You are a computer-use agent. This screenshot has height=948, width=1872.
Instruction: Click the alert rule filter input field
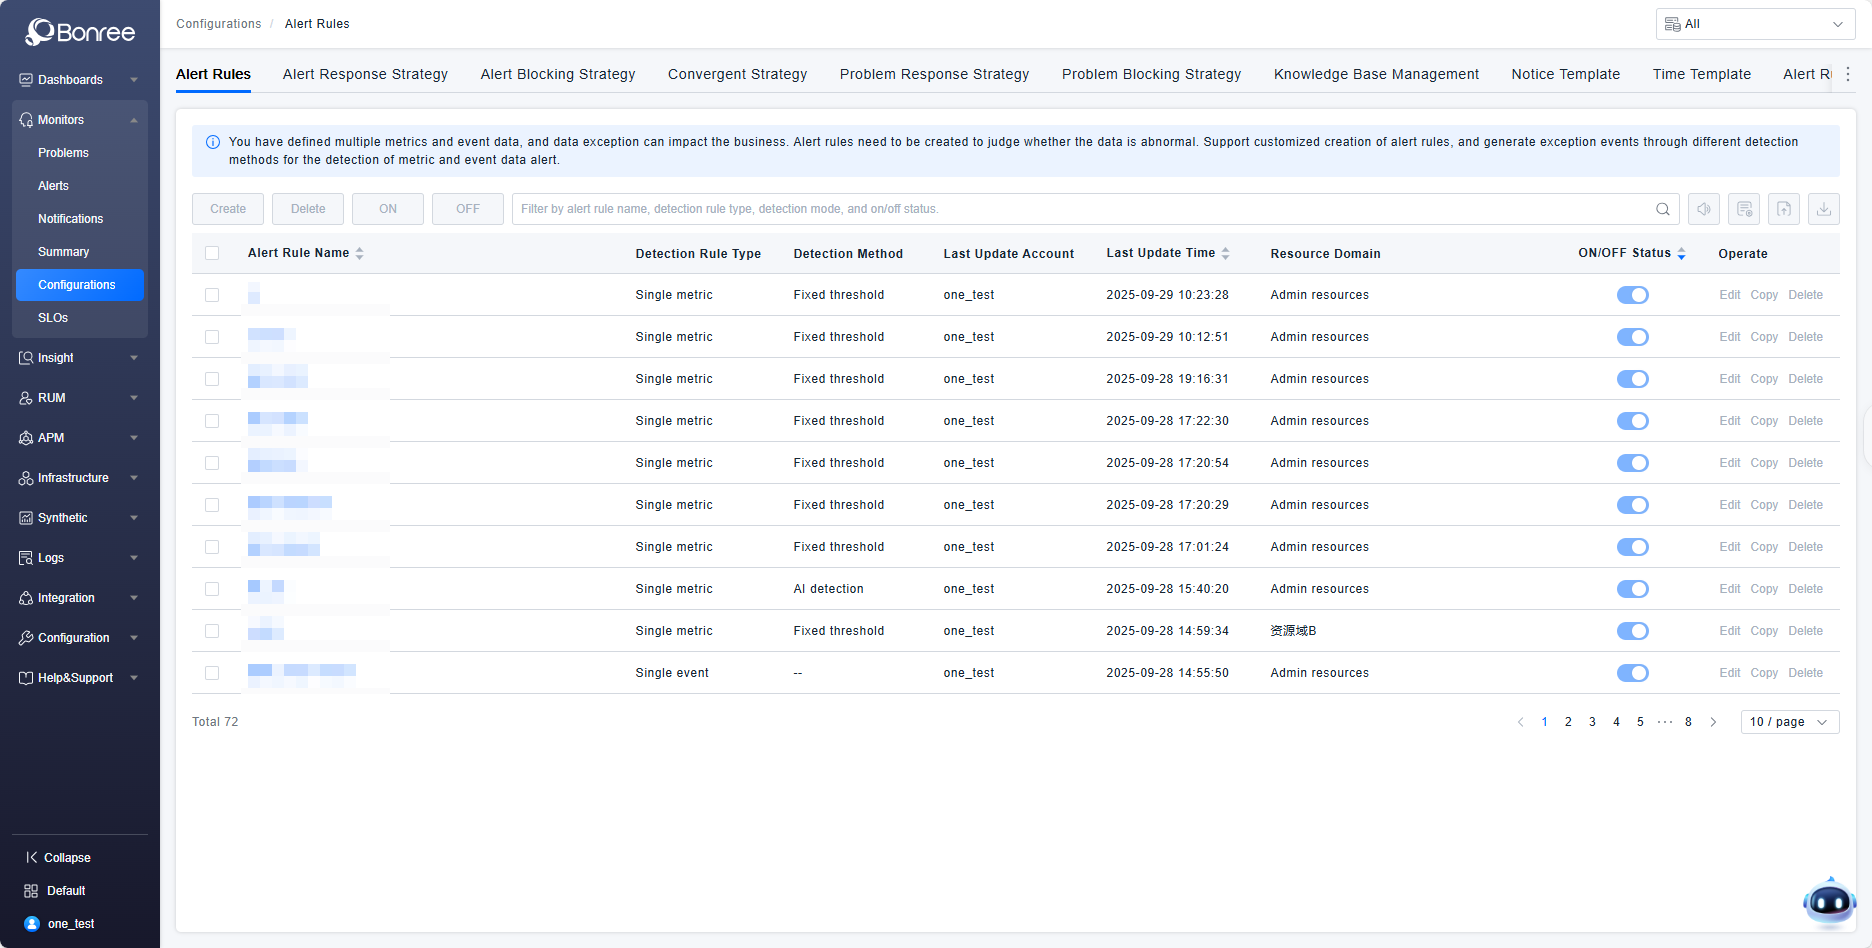[x=1080, y=209]
